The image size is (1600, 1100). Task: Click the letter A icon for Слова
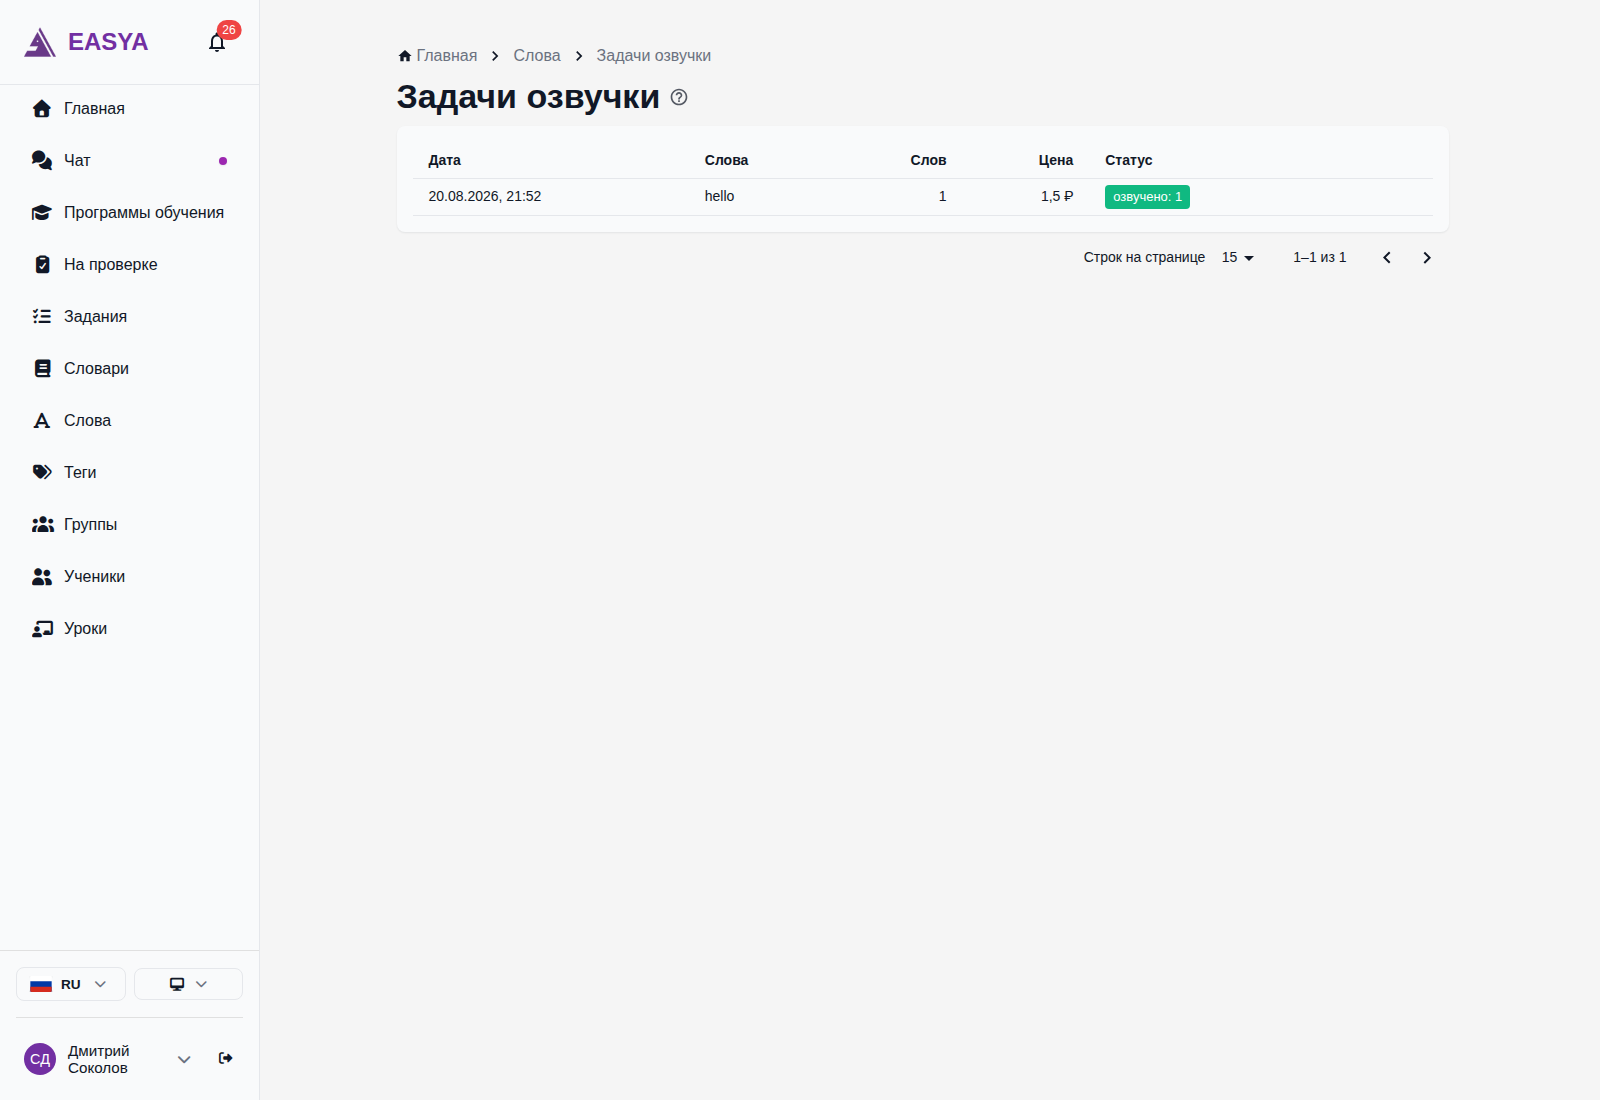coord(42,420)
